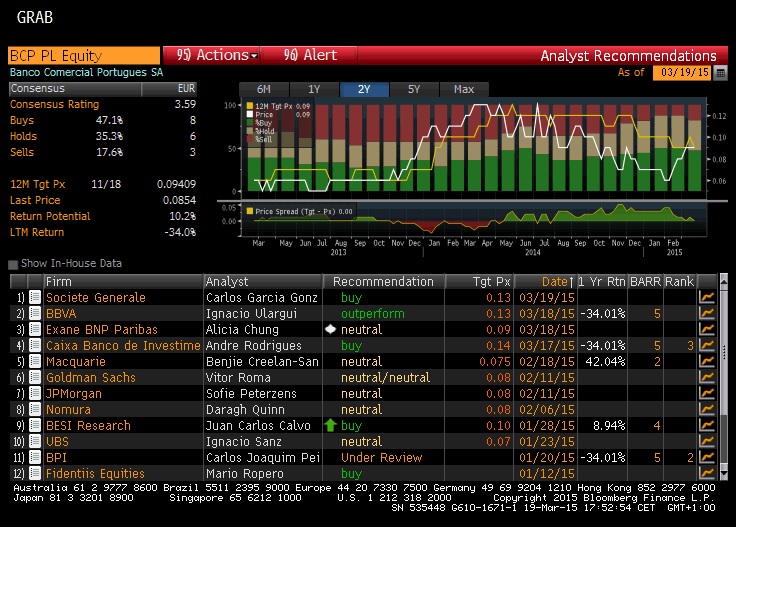Click the chart icon in the Macquarie row
Image resolution: width=768 pixels, height=614 pixels.
tap(707, 362)
